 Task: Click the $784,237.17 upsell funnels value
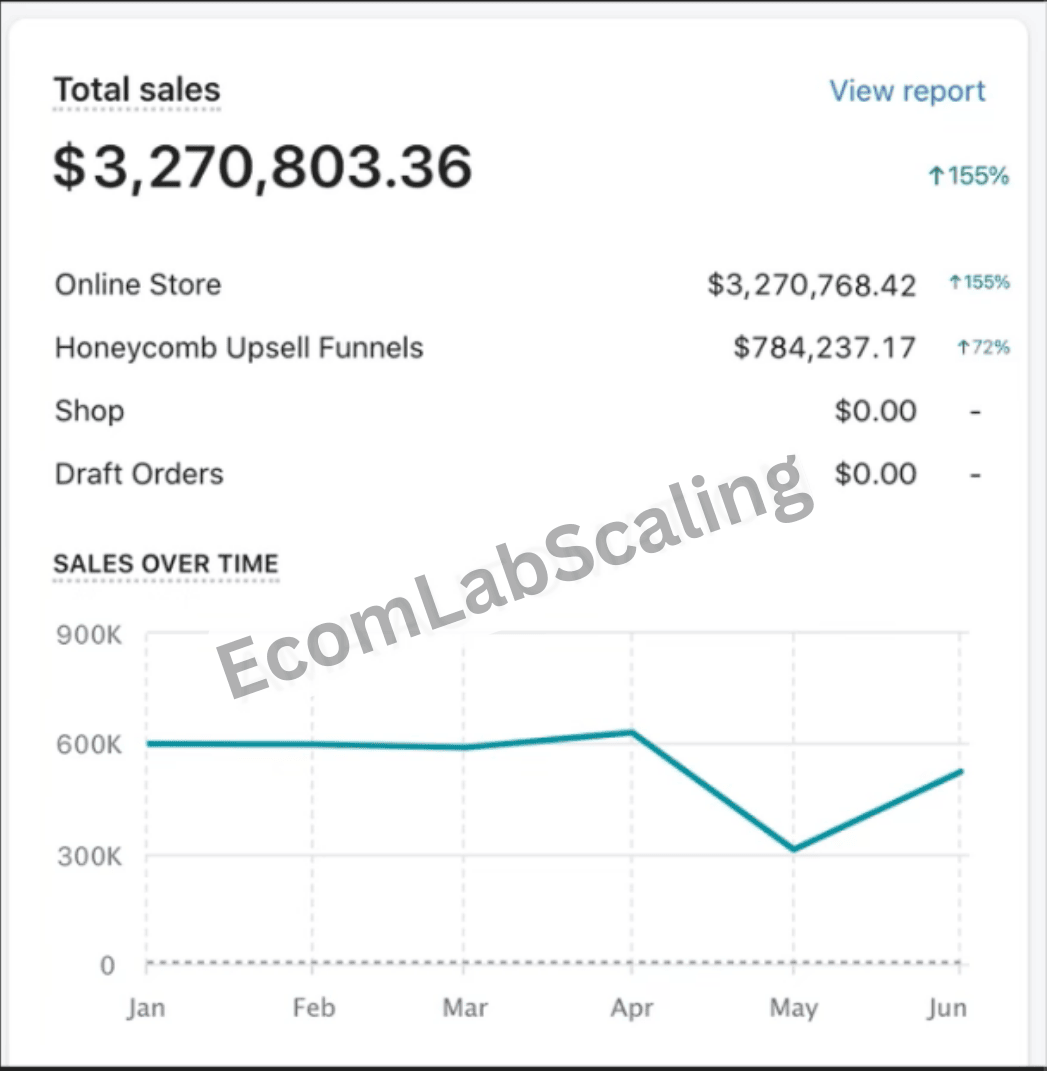(x=824, y=348)
